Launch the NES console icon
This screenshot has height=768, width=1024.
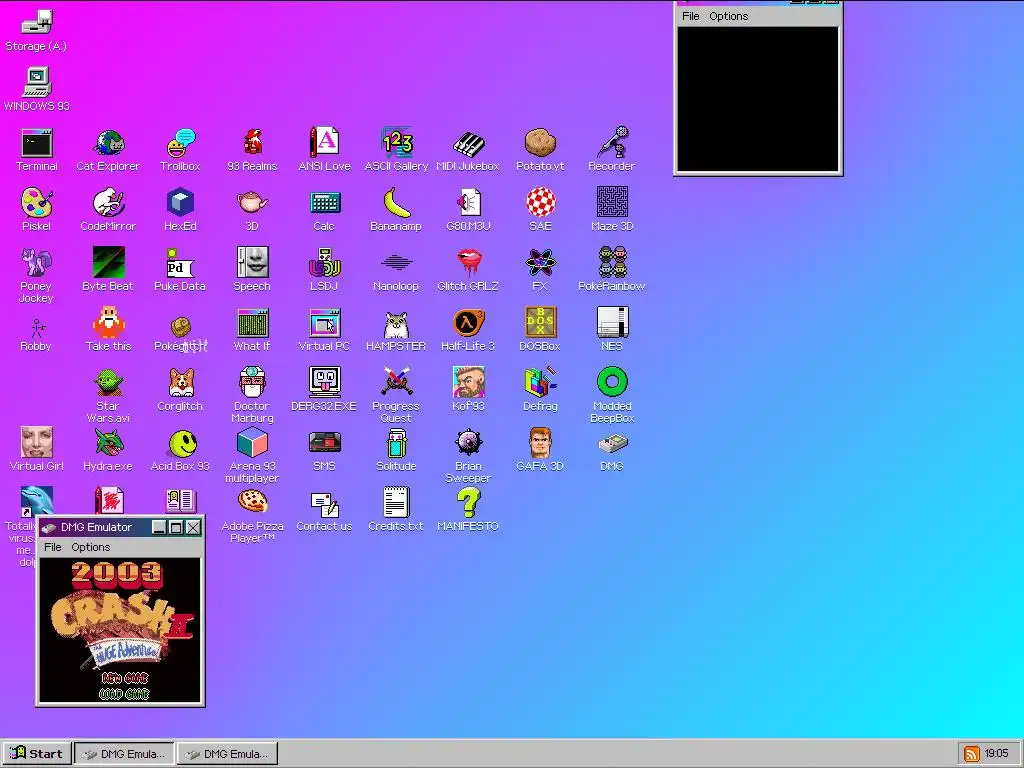612,330
